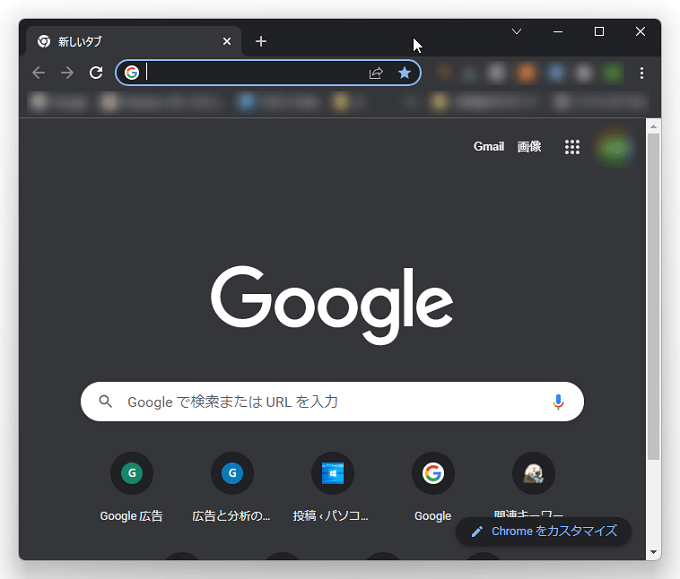680x579 pixels.
Task: Click the Google search box on page
Action: (332, 402)
